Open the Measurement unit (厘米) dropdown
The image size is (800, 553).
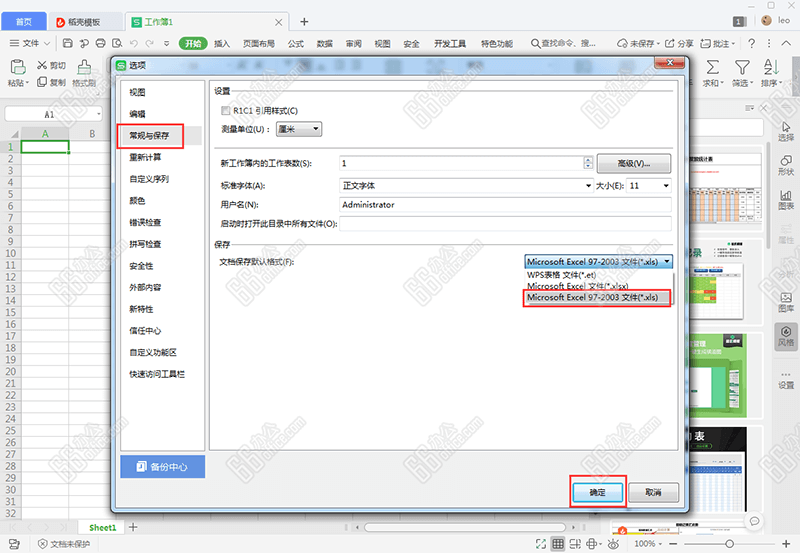coord(298,129)
